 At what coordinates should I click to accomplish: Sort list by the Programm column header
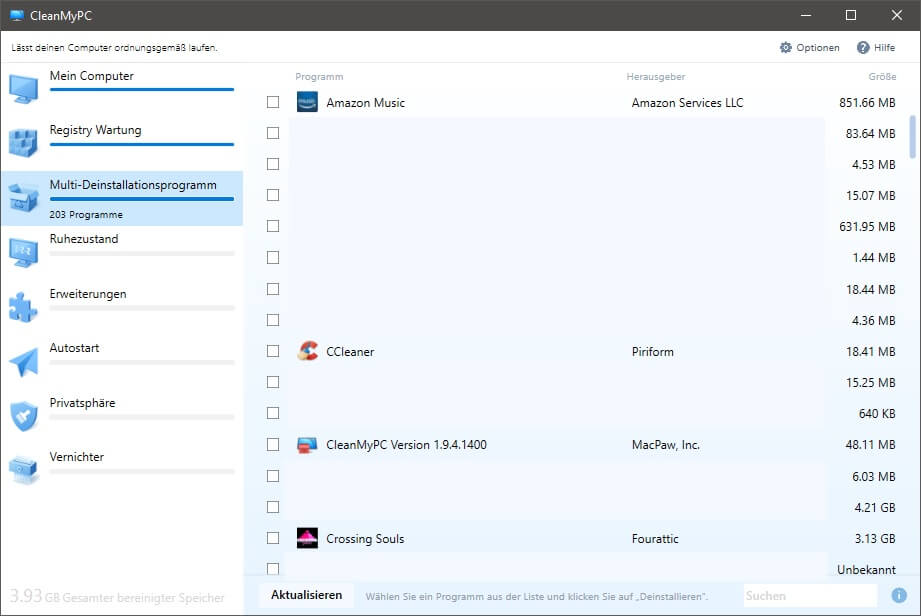click(x=319, y=77)
